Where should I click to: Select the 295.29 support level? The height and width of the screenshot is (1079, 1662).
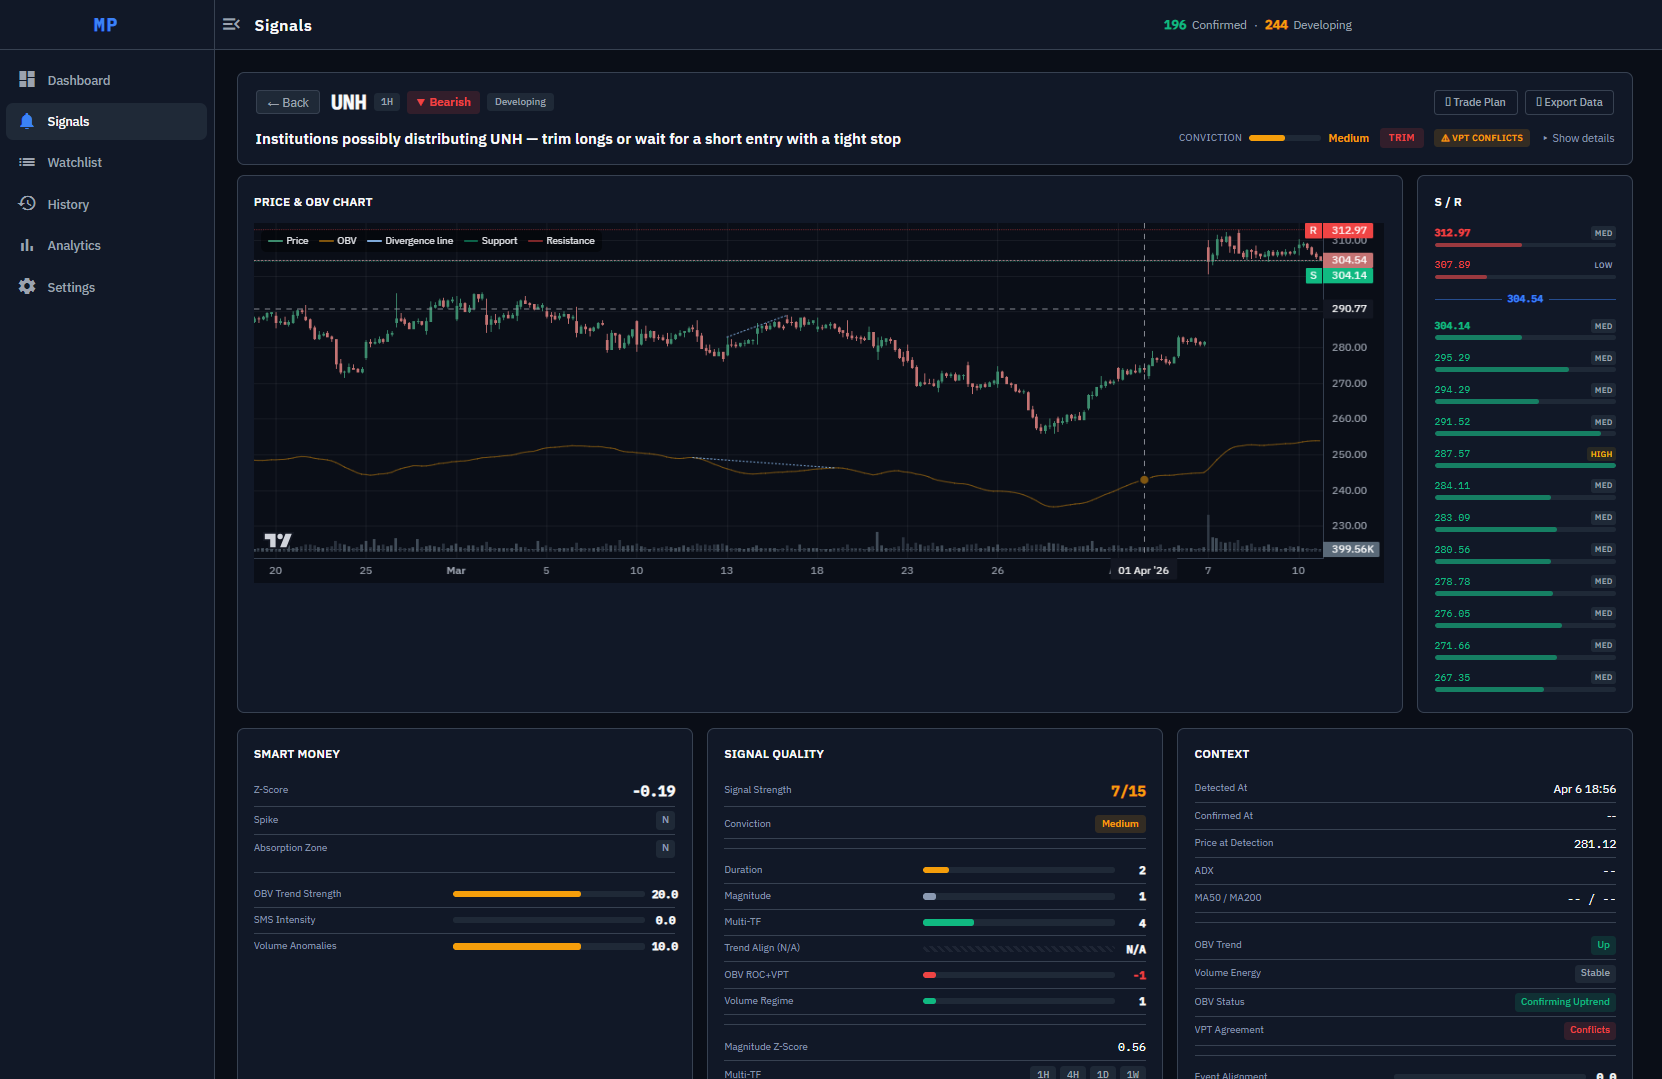[x=1525, y=360]
